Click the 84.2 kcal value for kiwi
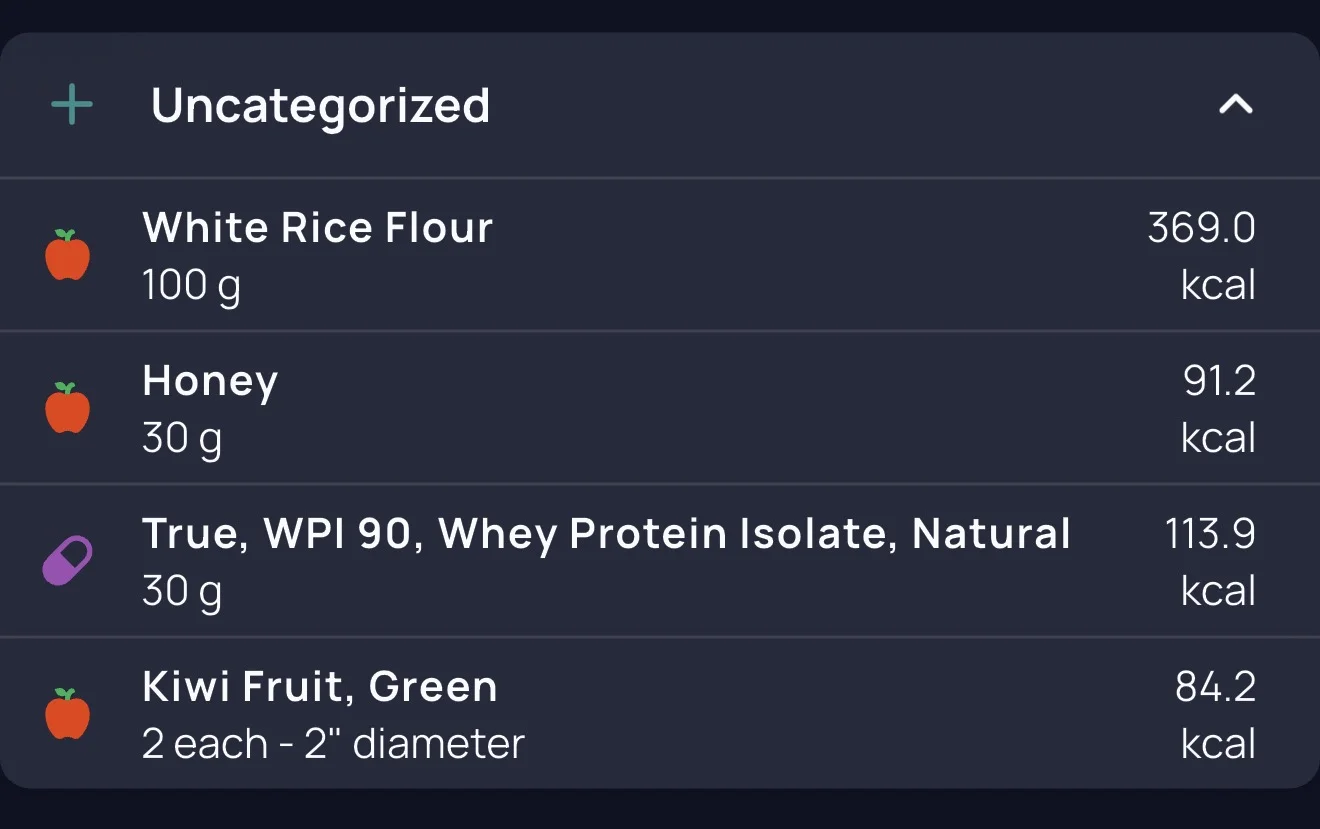The width and height of the screenshot is (1320, 829). pos(1216,715)
